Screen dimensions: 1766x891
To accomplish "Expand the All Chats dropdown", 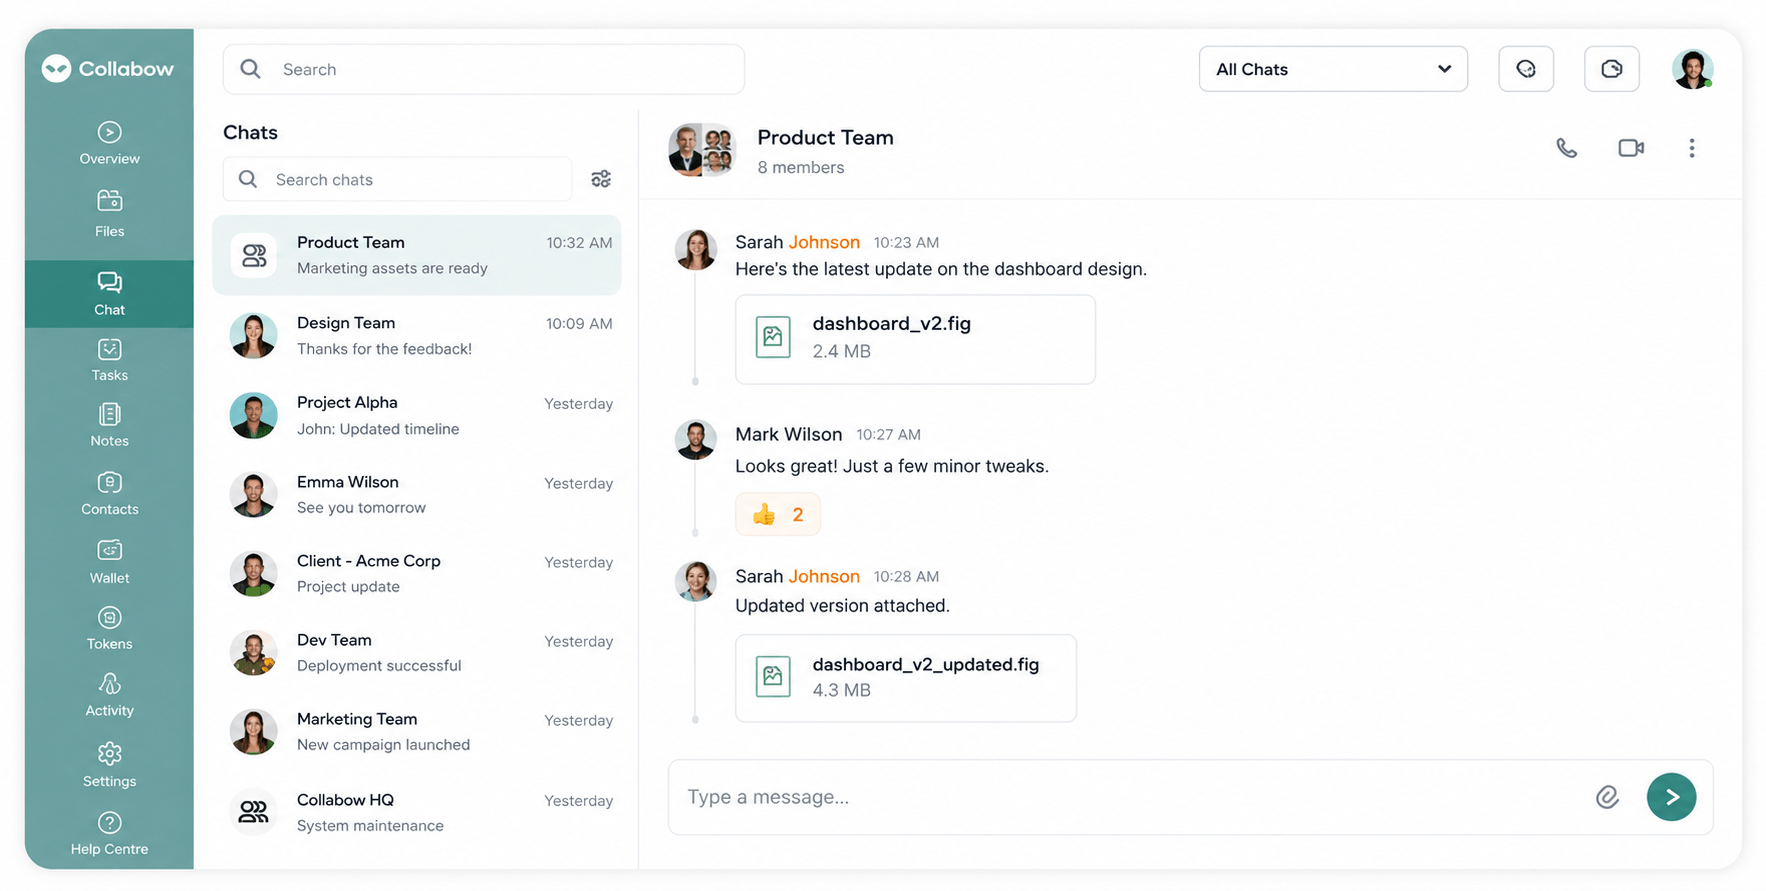I will point(1333,69).
